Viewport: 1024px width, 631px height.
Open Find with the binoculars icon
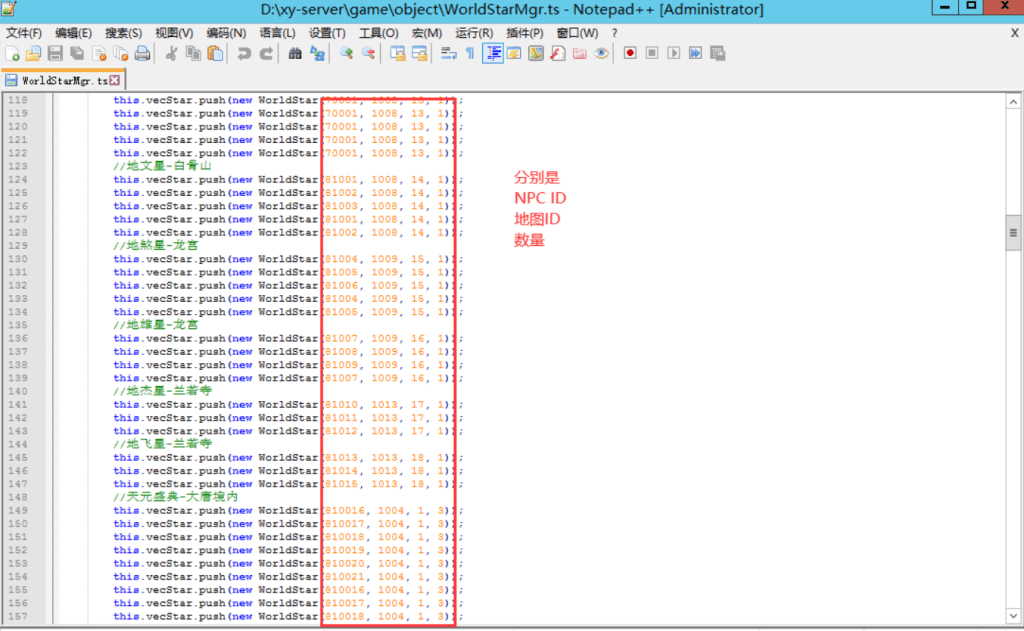point(295,54)
